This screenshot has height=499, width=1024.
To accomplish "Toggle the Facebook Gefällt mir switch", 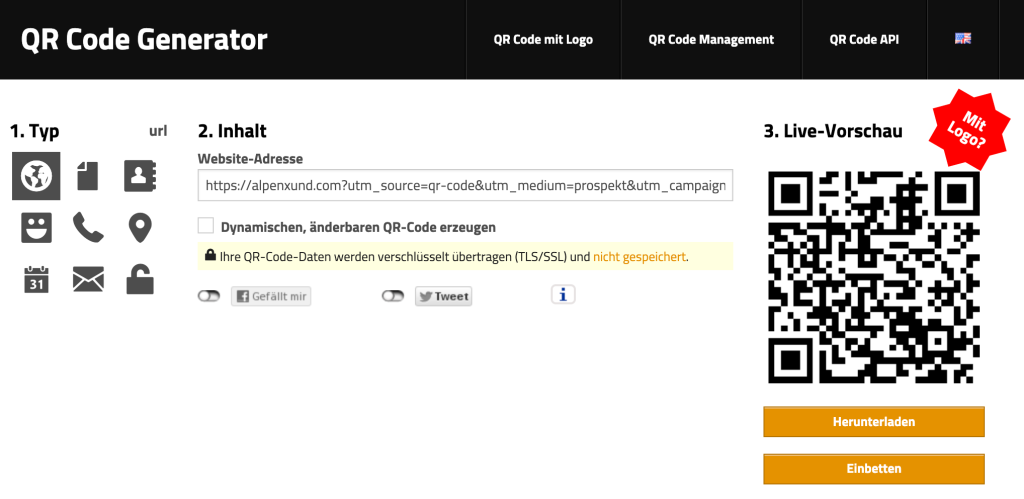I will [x=209, y=296].
